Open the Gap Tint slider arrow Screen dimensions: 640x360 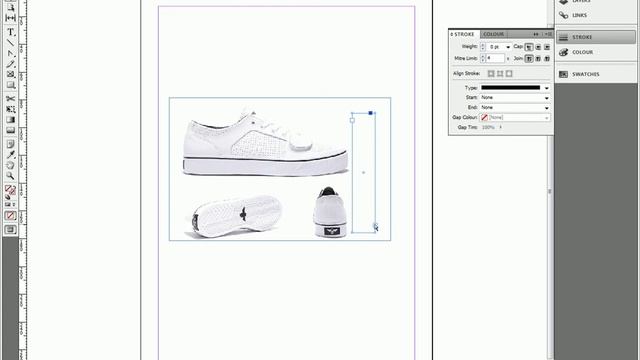point(501,127)
